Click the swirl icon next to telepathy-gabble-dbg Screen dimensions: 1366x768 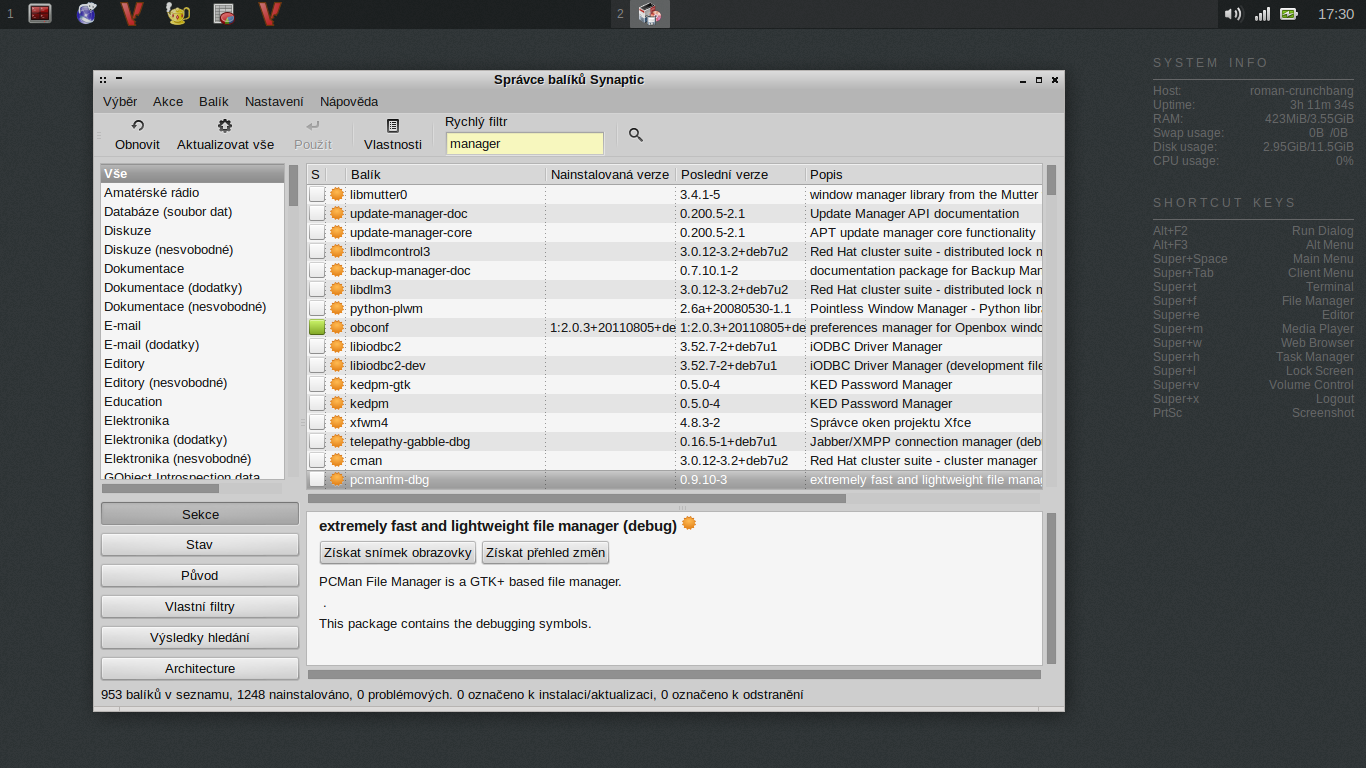337,441
